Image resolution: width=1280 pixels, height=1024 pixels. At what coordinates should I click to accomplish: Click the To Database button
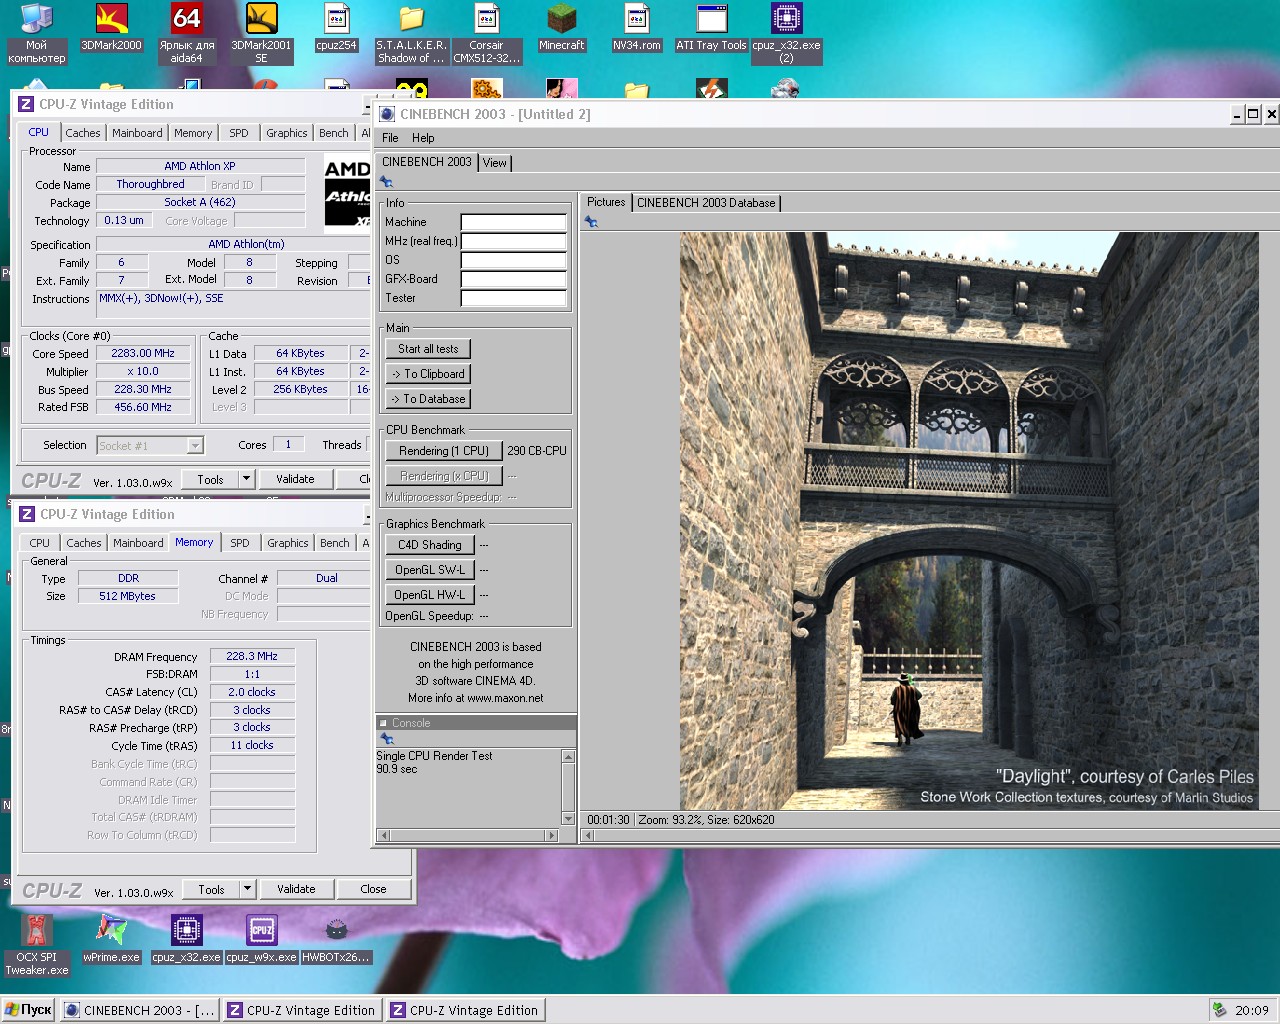[428, 399]
